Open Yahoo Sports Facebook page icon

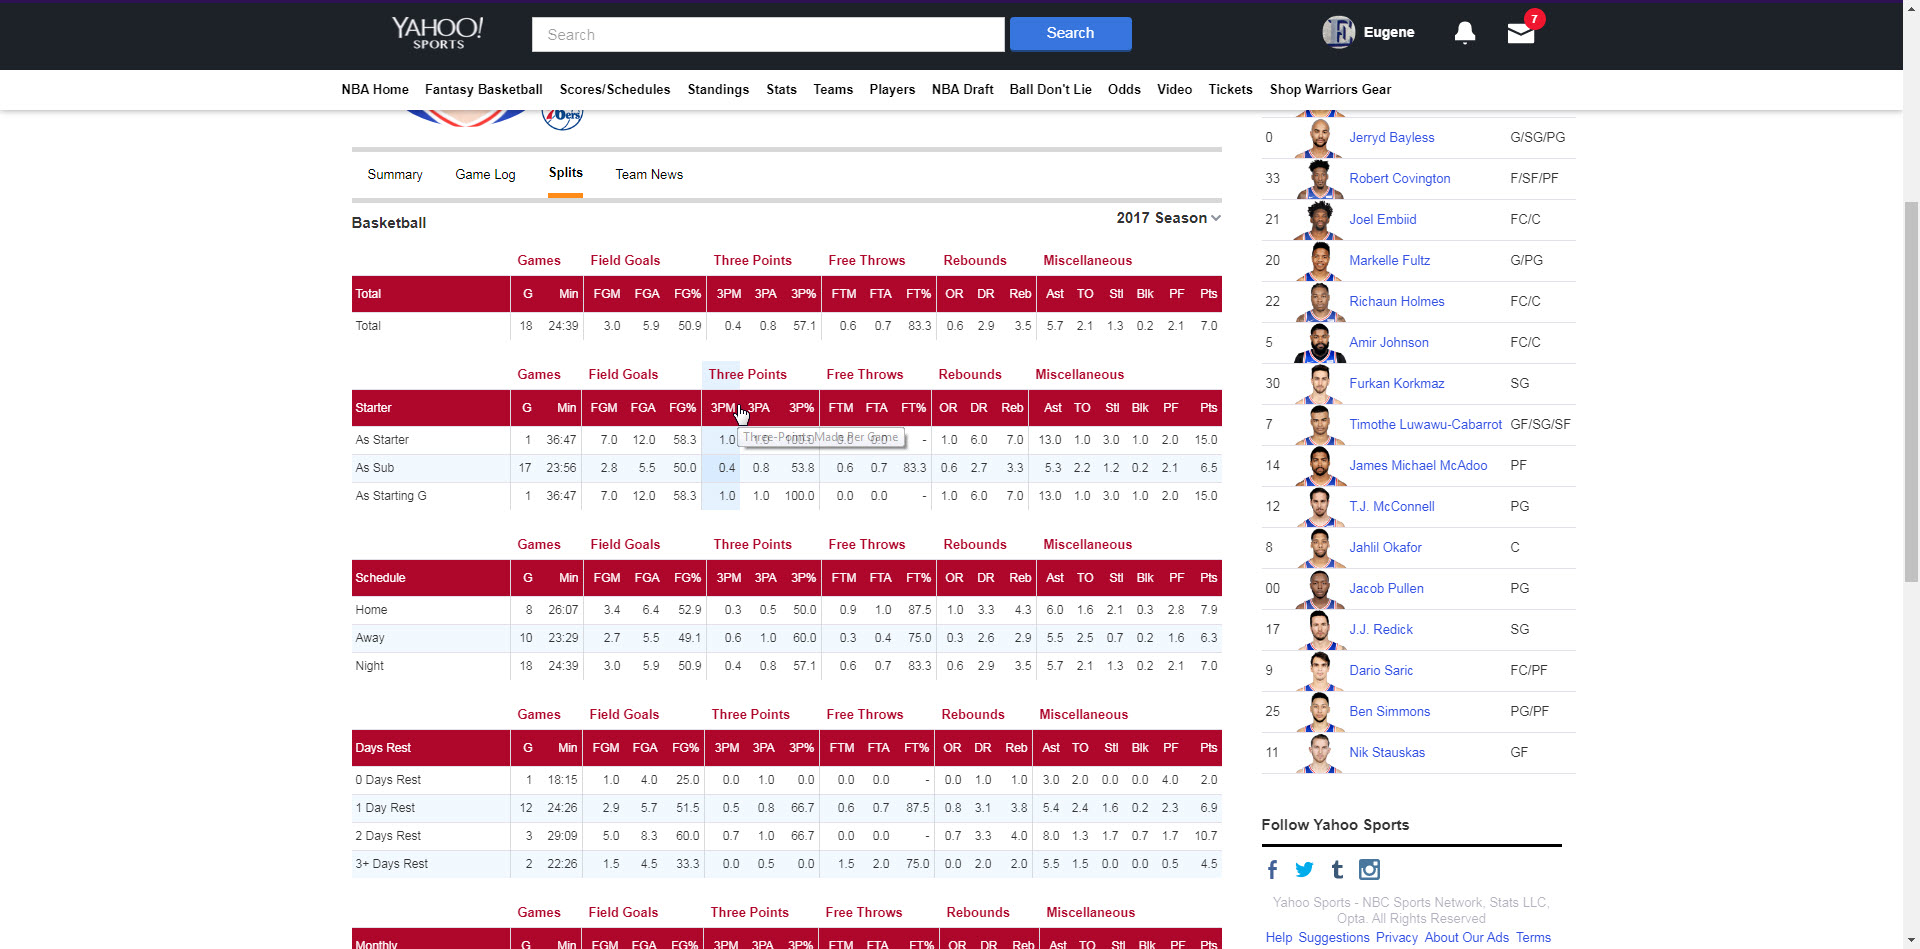(x=1272, y=870)
